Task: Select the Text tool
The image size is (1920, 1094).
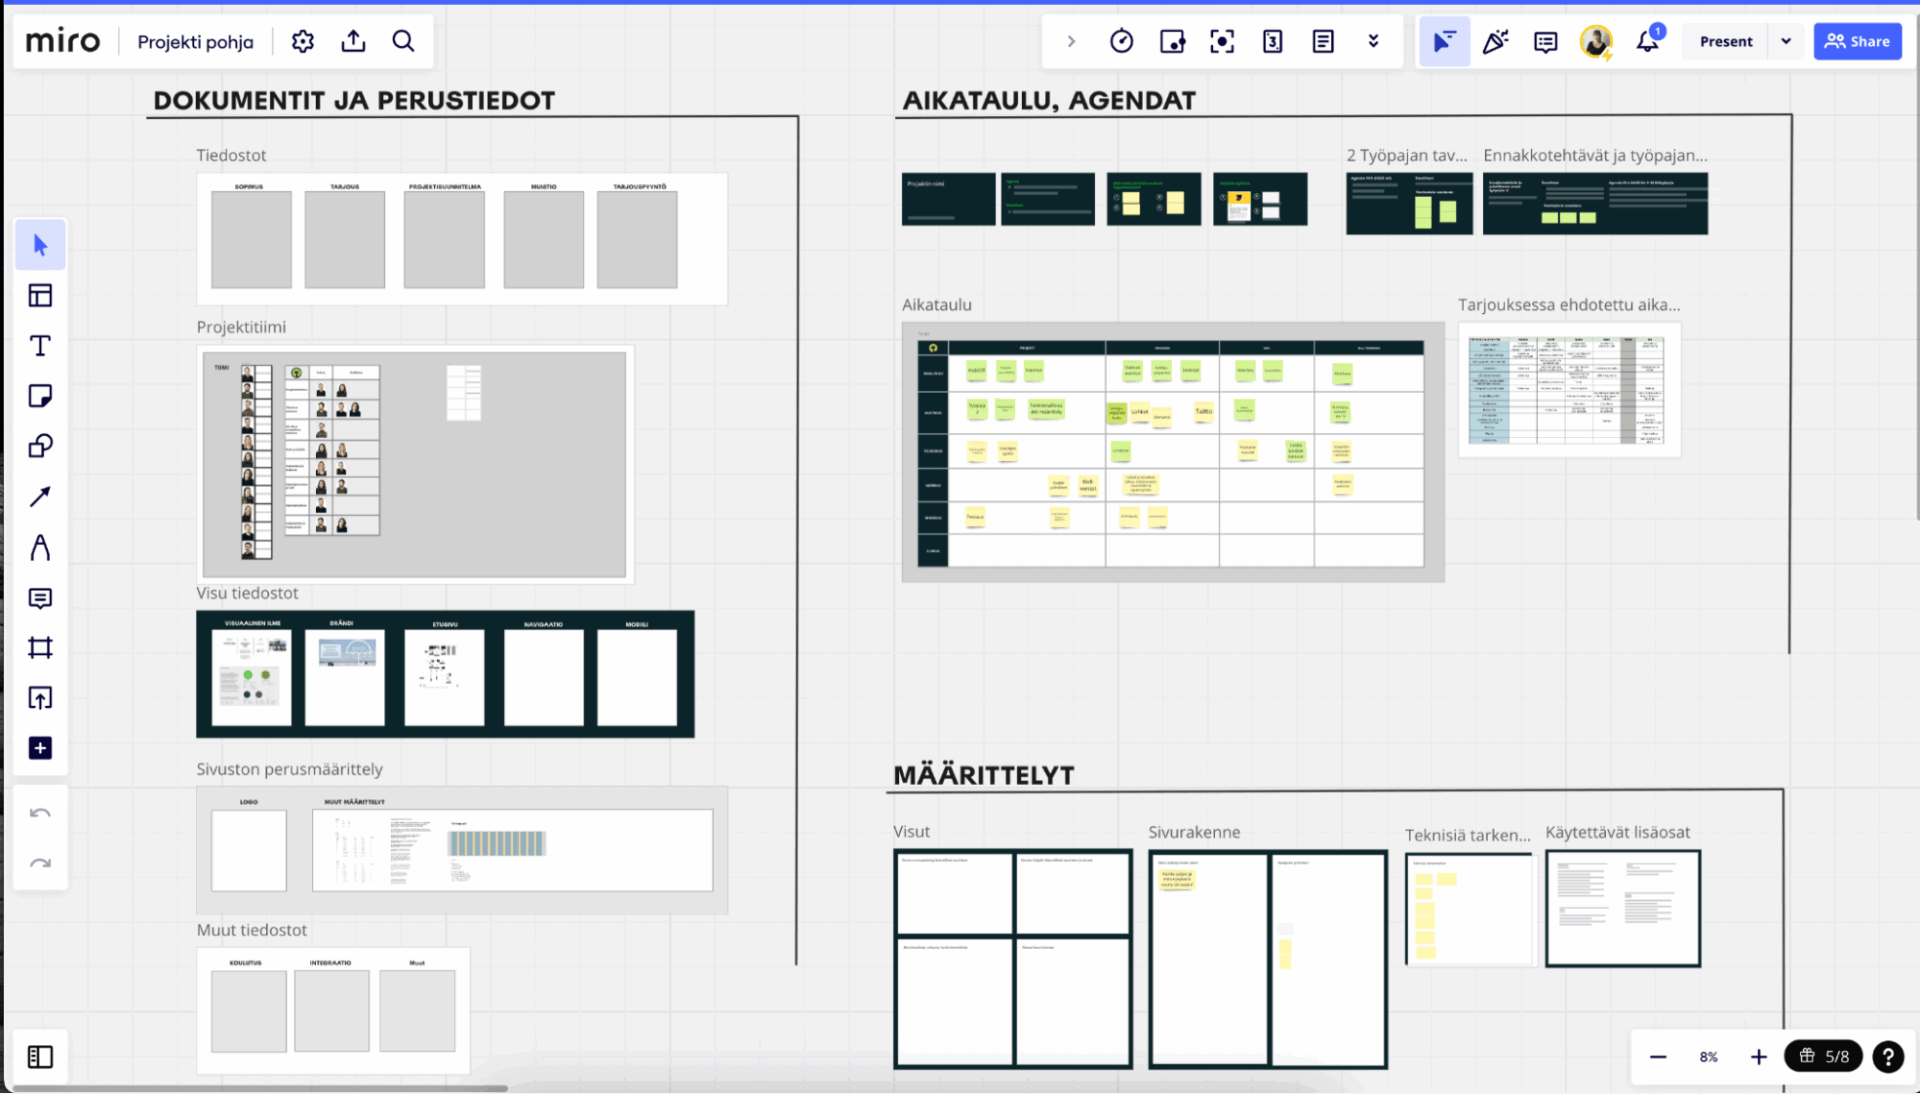Action: (x=40, y=346)
